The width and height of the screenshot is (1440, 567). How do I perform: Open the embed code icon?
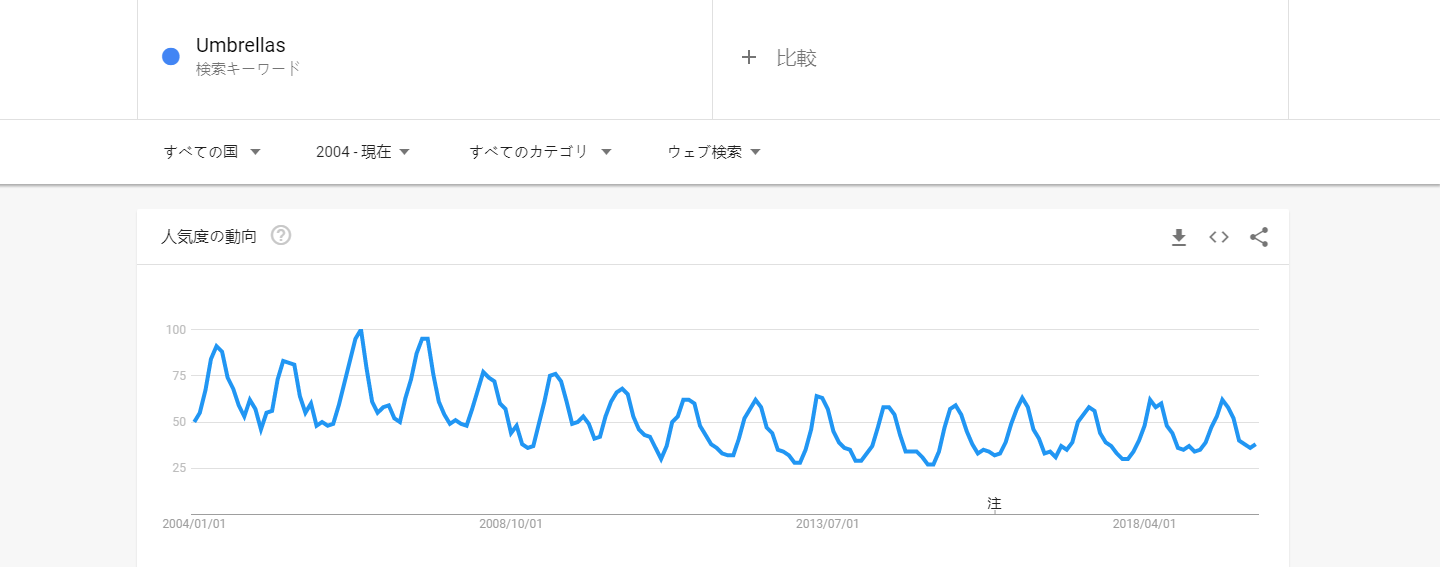tap(1219, 237)
